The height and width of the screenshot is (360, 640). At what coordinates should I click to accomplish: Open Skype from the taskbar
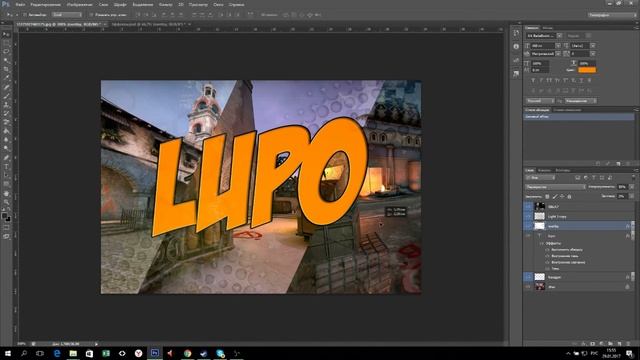[x=220, y=353]
